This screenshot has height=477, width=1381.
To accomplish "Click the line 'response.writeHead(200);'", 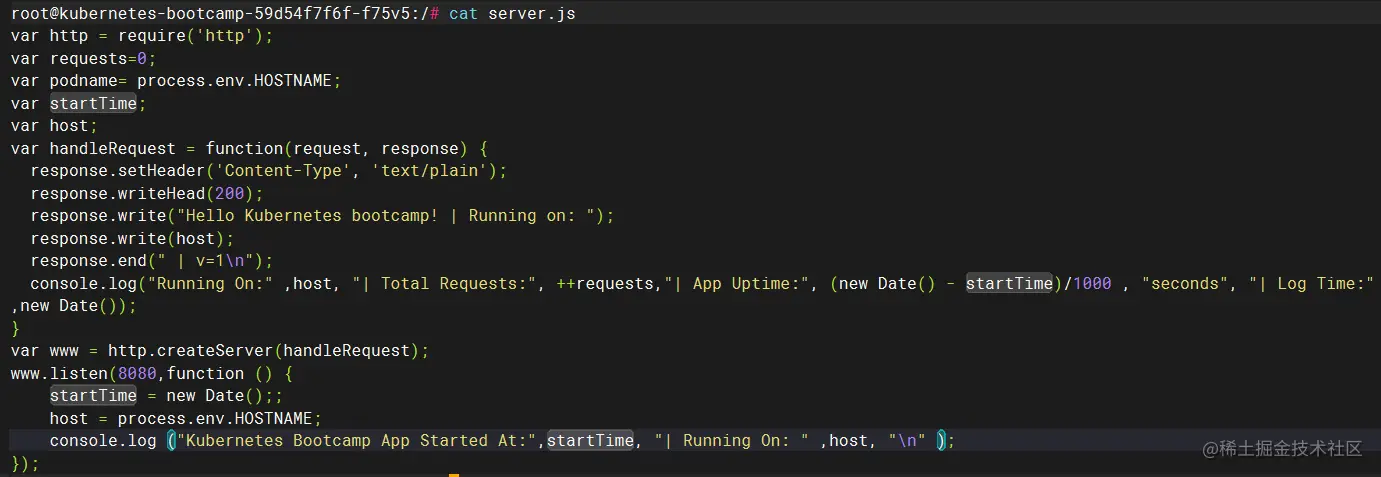I will [x=147, y=193].
